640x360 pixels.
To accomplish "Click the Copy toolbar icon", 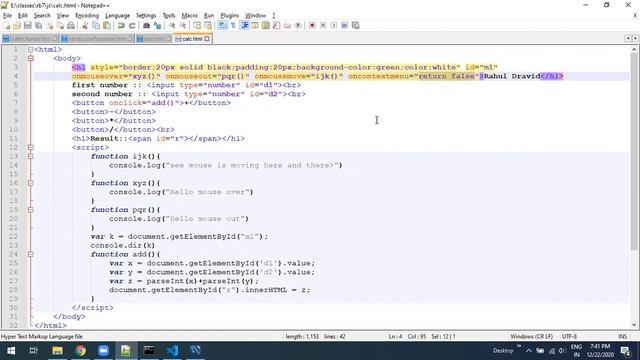I will point(96,25).
